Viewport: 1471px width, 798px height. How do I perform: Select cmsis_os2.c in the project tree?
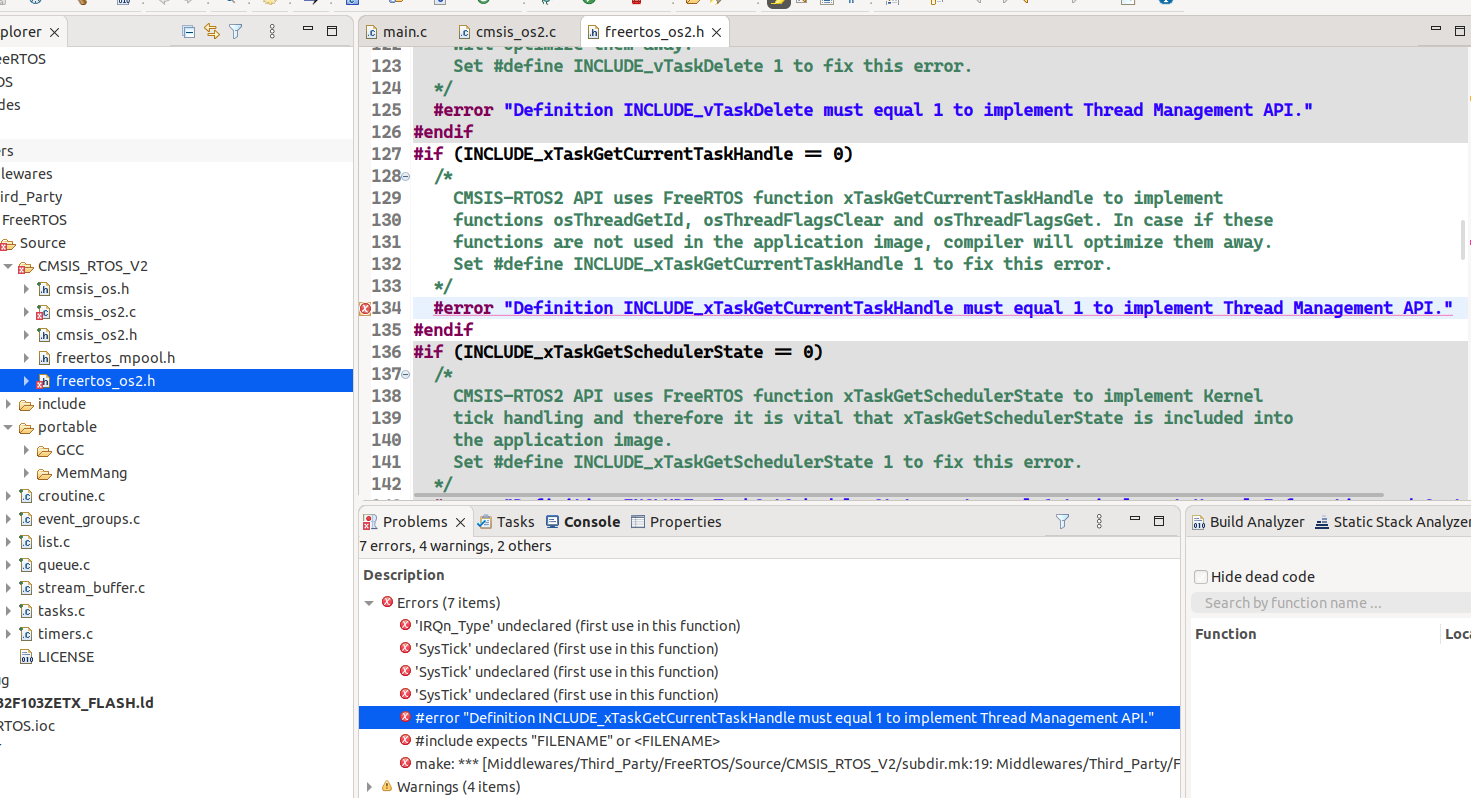tap(96, 312)
